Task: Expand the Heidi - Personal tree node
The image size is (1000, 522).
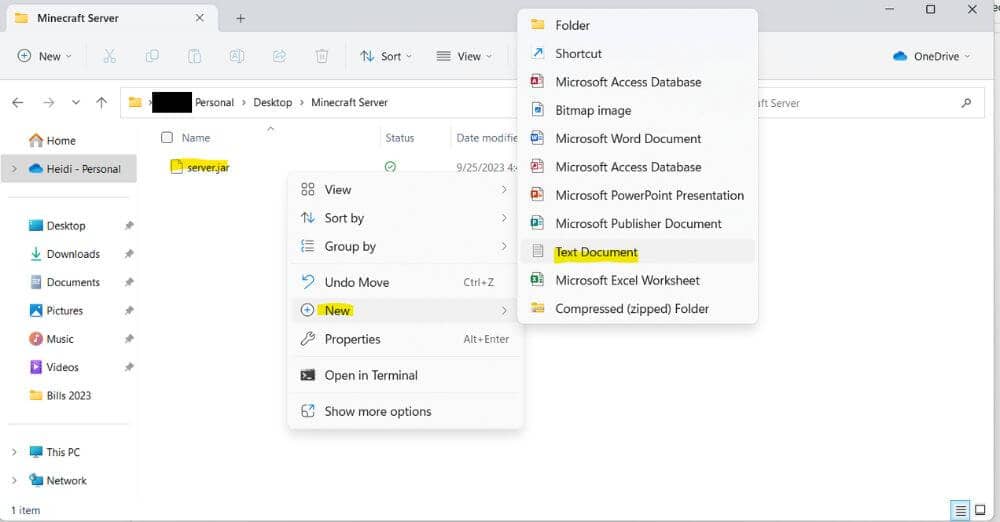Action: click(x=14, y=168)
